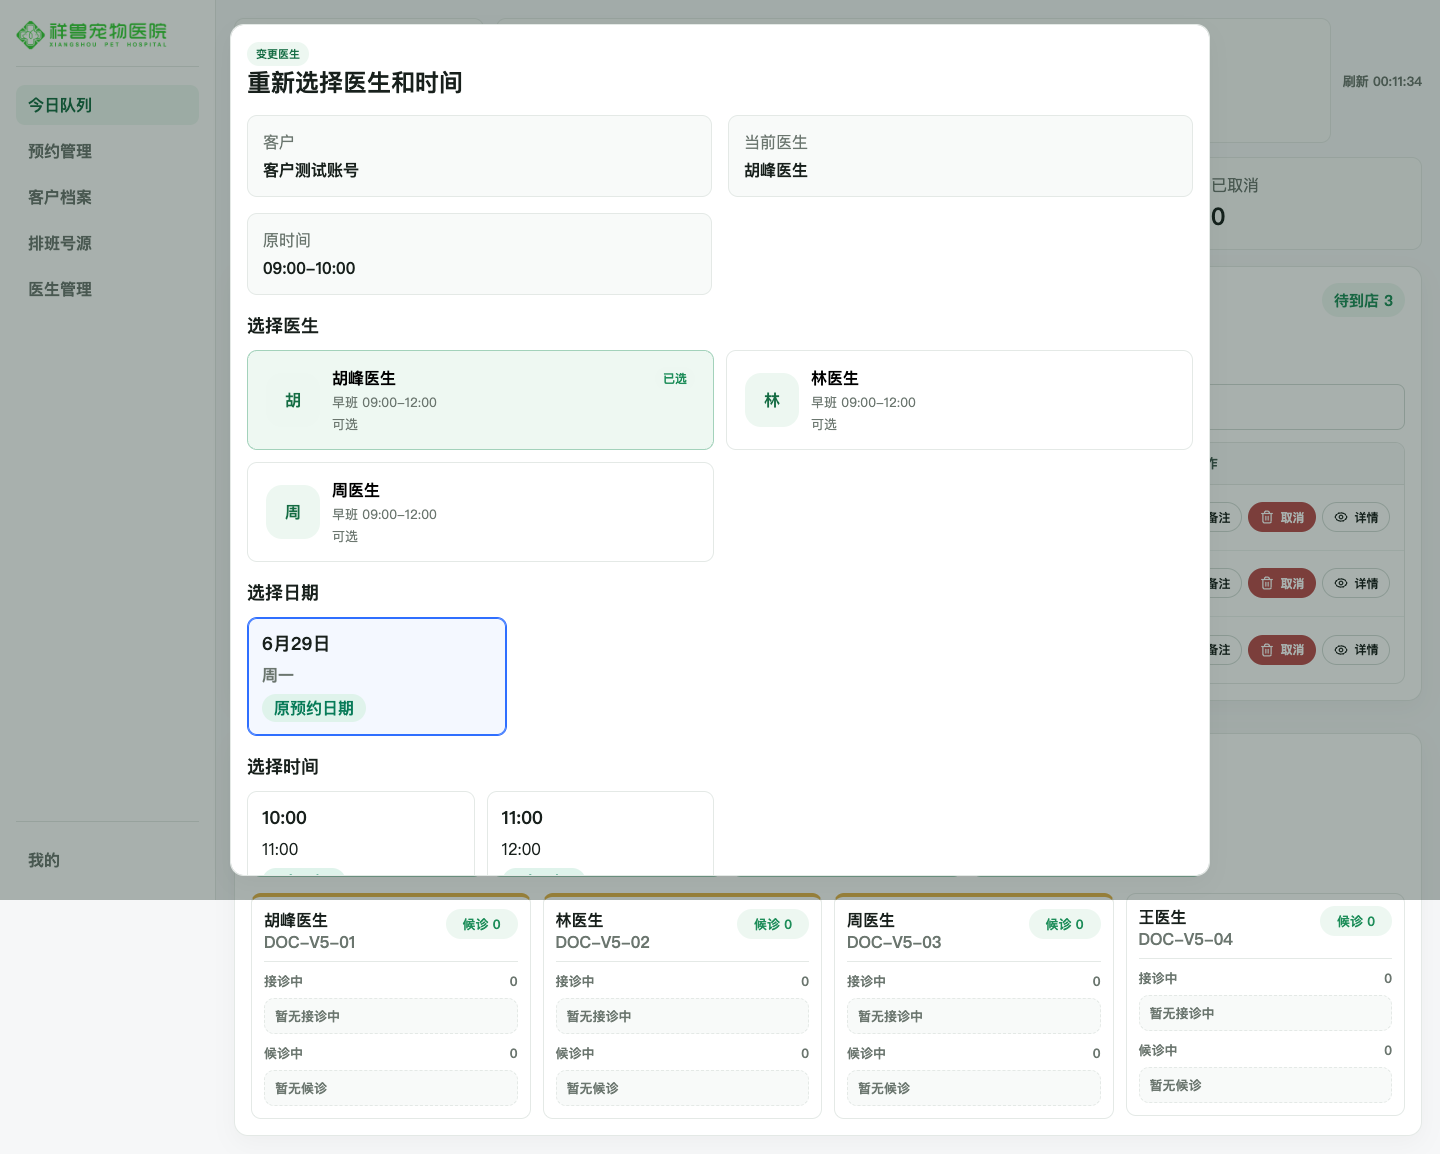1440x1154 pixels.
Task: Click the current doctor 胡峰医生 field
Action: click(x=960, y=156)
